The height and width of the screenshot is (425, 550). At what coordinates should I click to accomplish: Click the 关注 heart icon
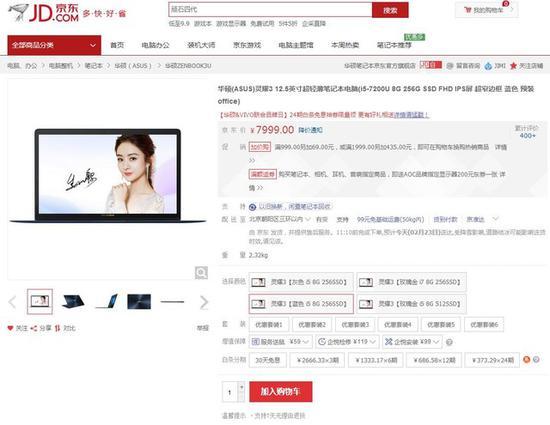point(10,328)
